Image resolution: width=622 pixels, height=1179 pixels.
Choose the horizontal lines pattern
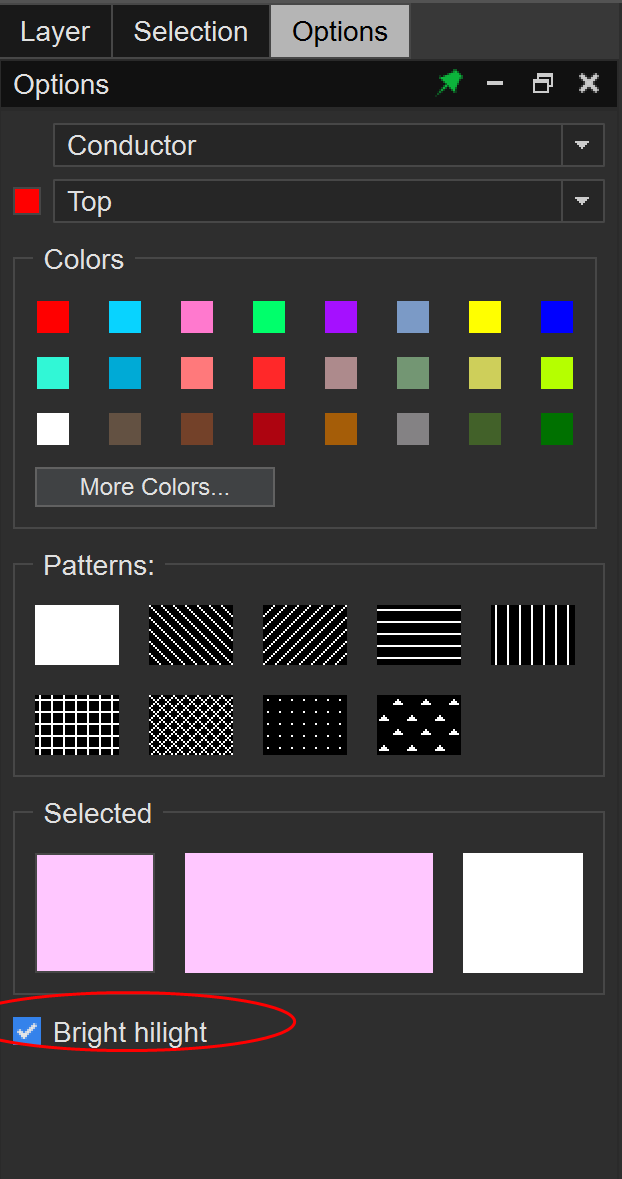tap(419, 635)
